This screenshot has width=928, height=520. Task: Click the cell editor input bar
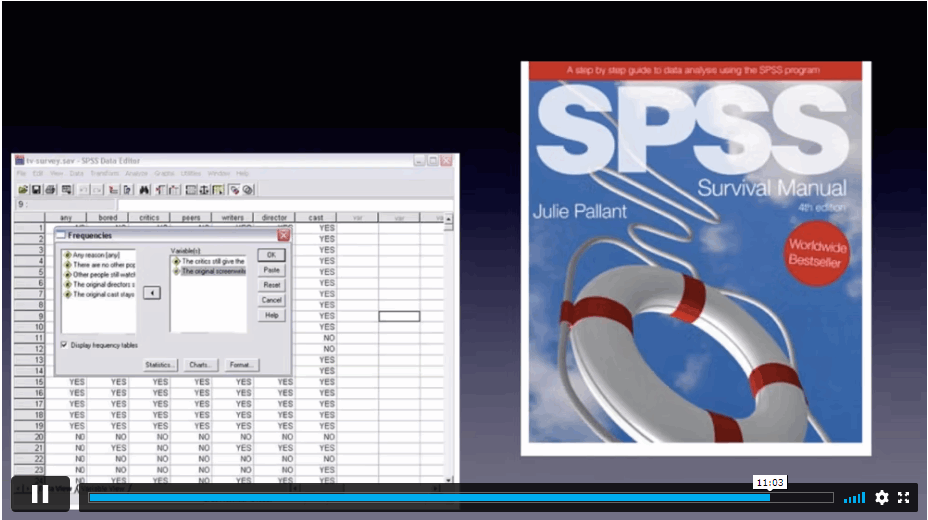(x=285, y=205)
